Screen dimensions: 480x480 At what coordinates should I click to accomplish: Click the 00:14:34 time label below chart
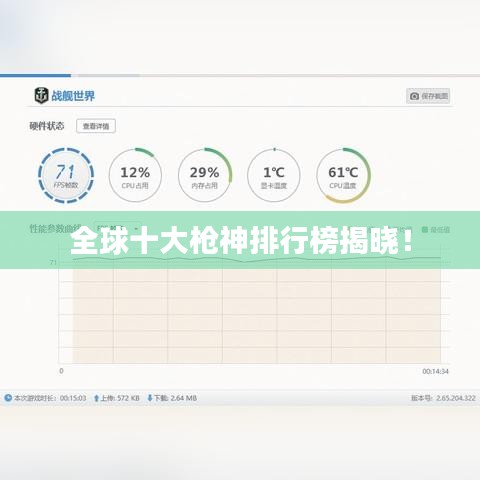click(x=435, y=371)
